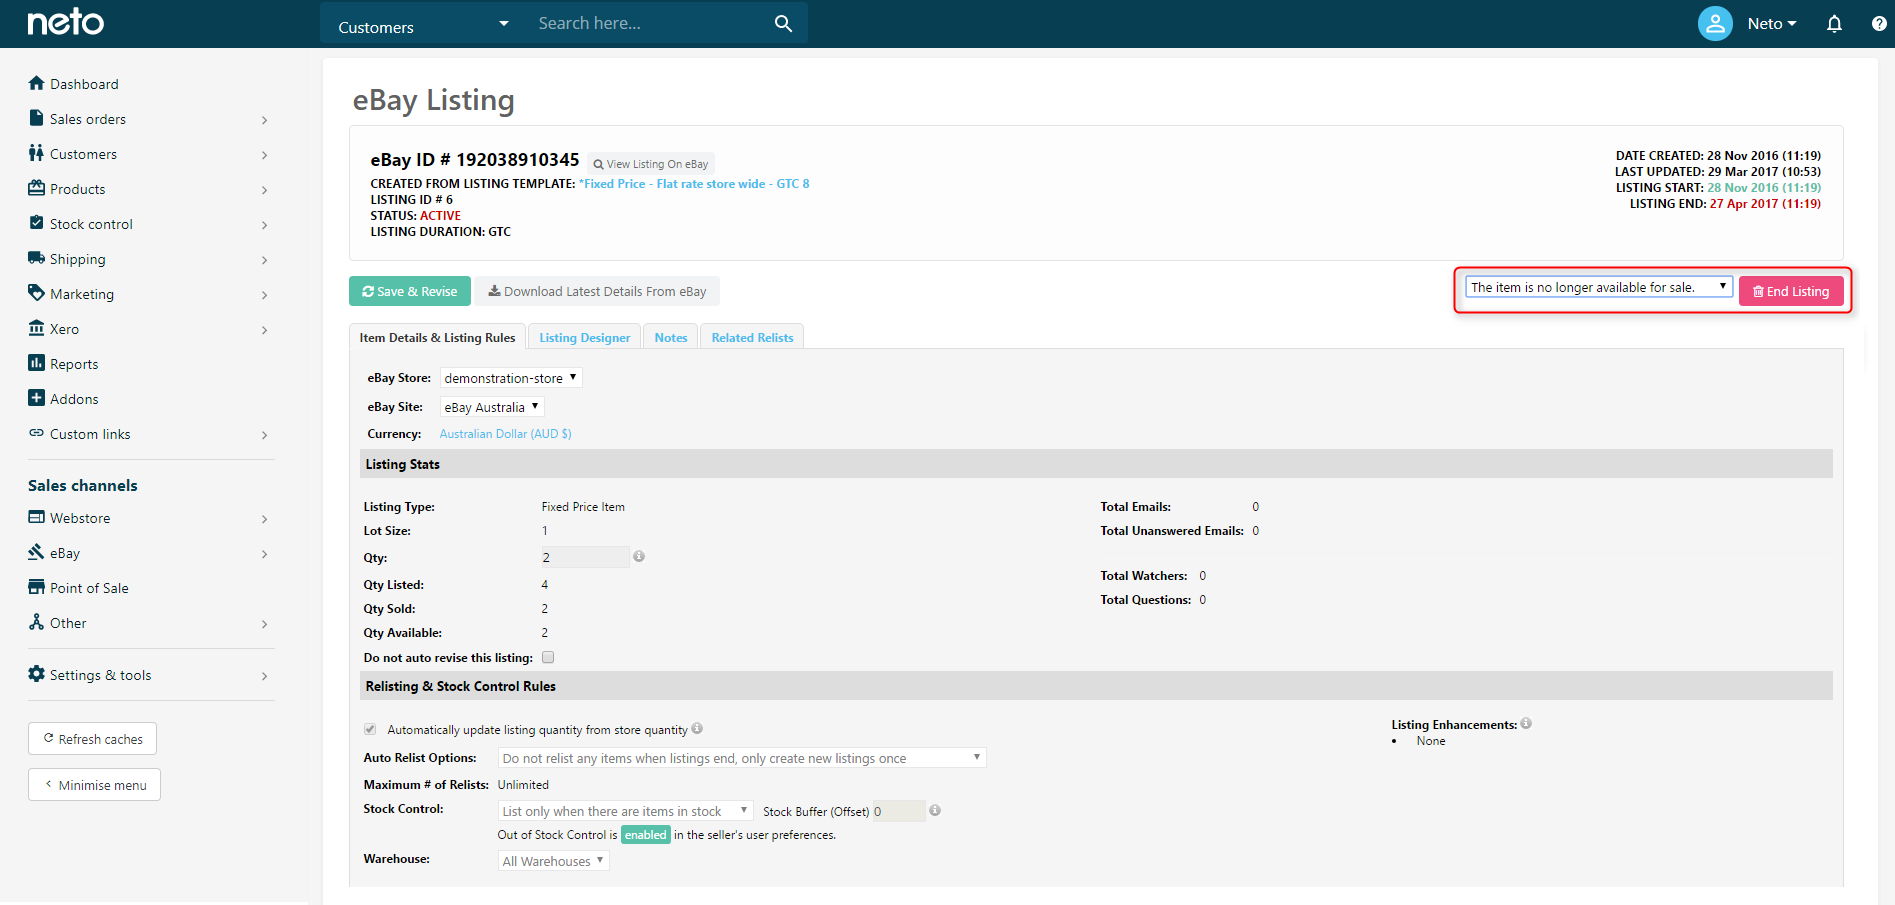Click the Addons plus icon
Image resolution: width=1895 pixels, height=905 pixels.
coord(37,398)
